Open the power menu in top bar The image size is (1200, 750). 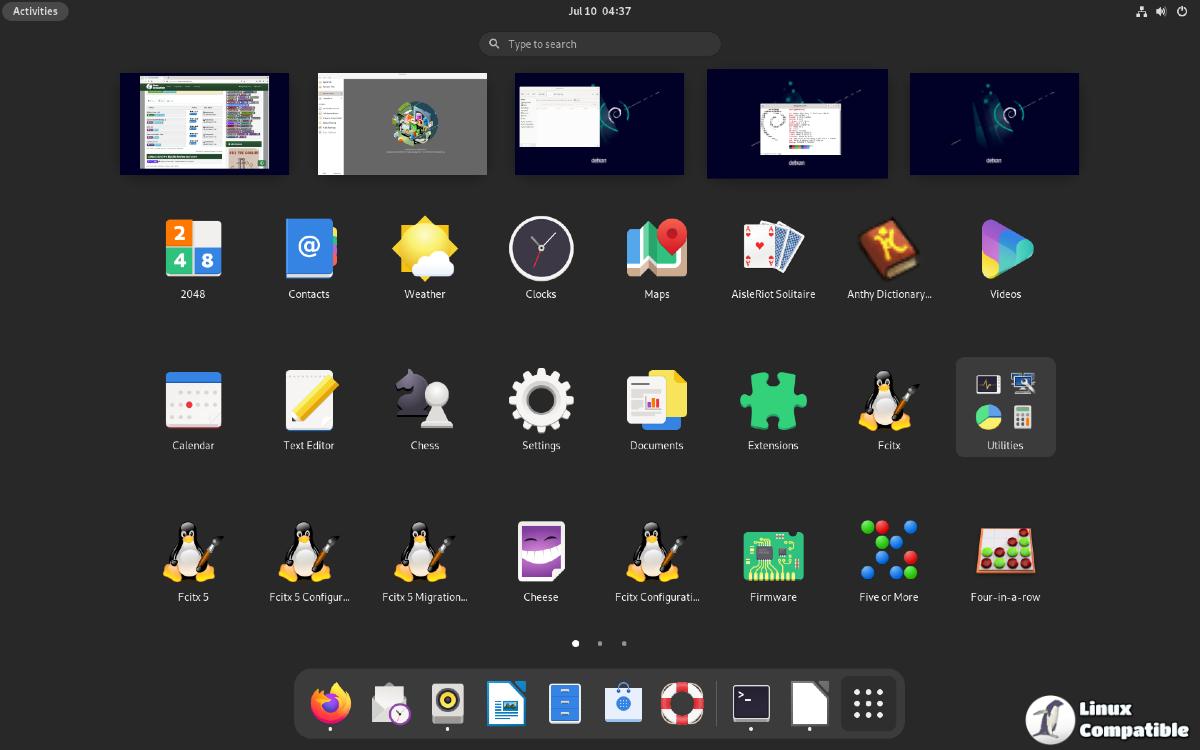[x=1180, y=11]
